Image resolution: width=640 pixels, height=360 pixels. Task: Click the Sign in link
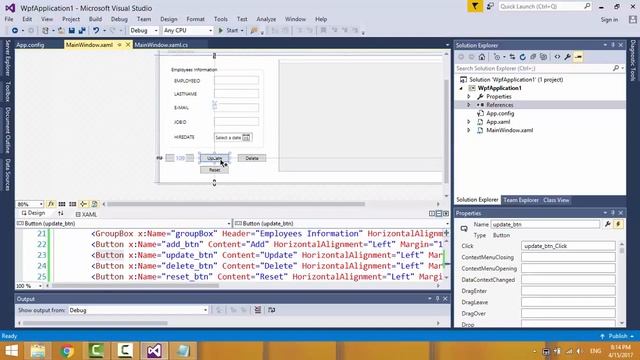pyautogui.click(x=609, y=20)
